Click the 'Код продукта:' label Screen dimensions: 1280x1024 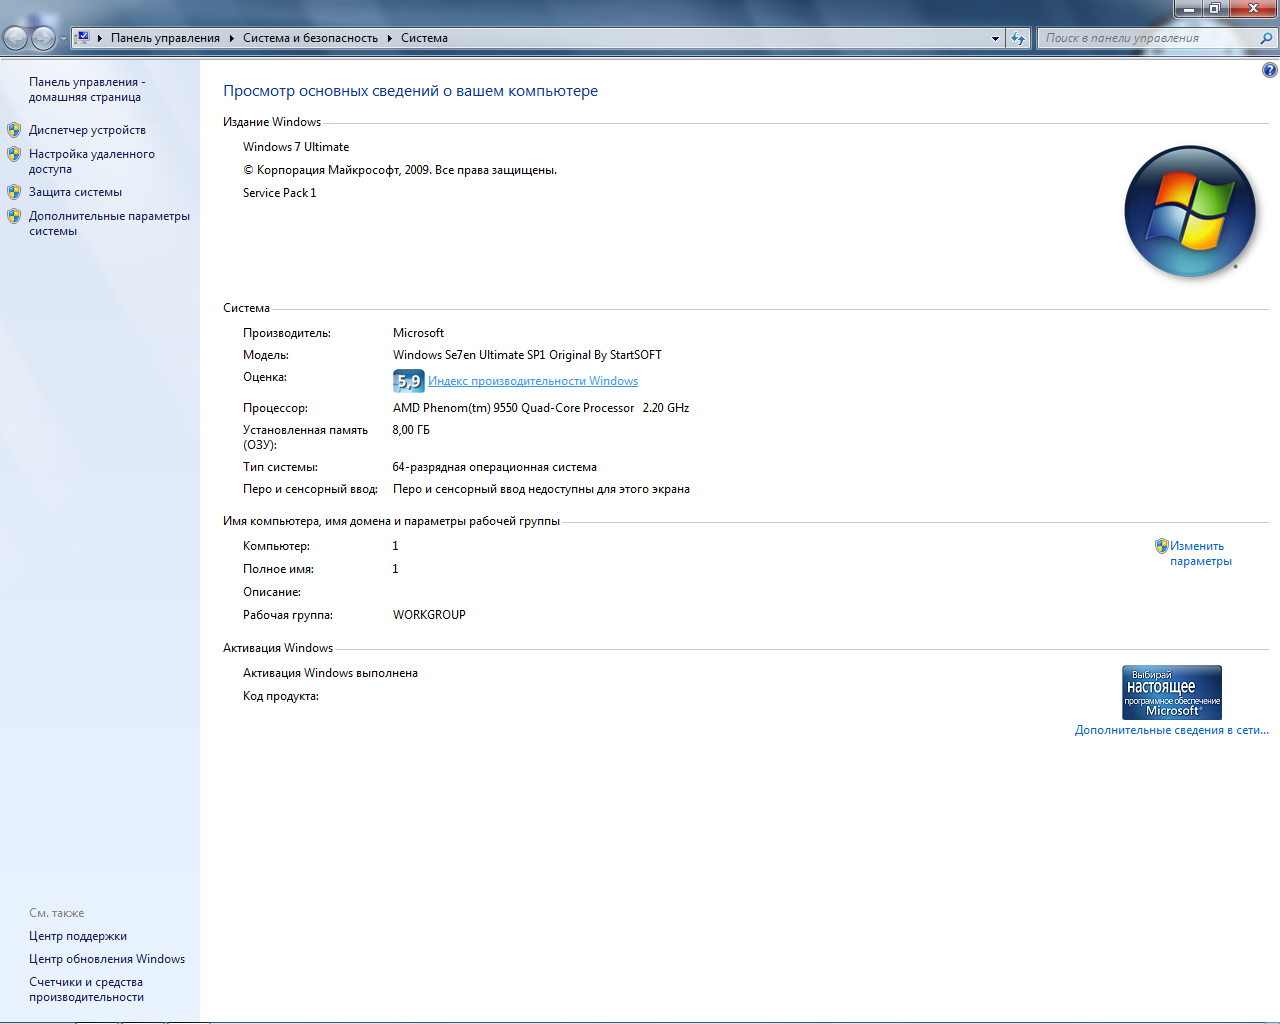click(281, 696)
